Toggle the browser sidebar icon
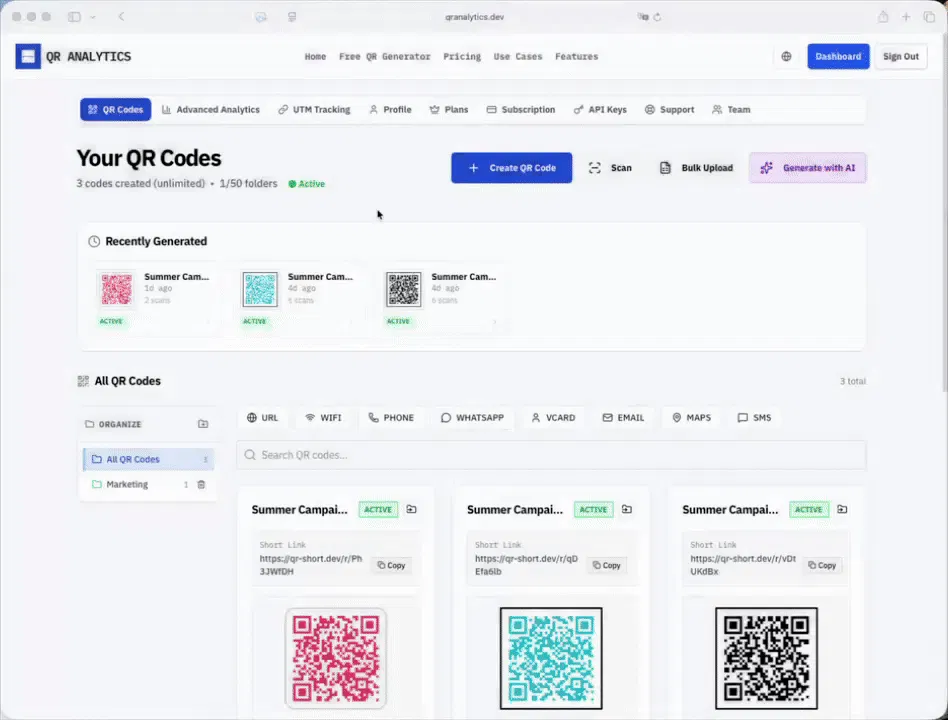Screen dimensions: 948x720 [74, 17]
